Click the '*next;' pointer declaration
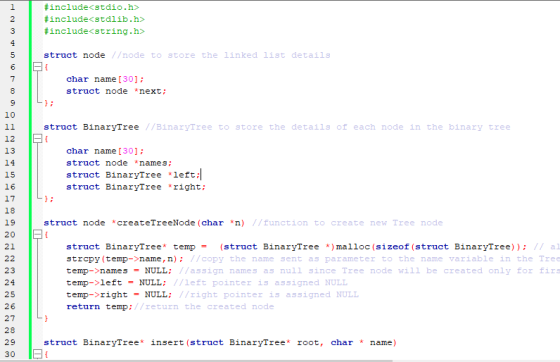Viewport: 560px width, 362px height. coord(150,91)
